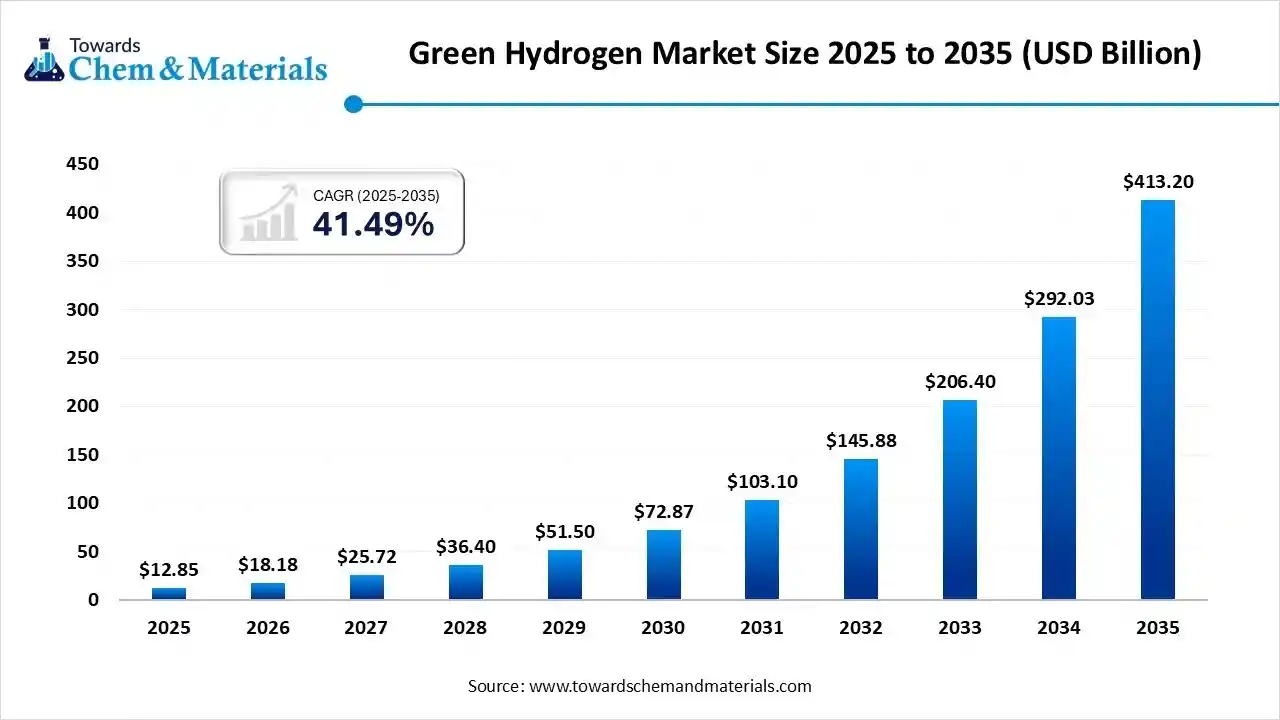Toggle the $51.50 value label for 2029
1280x720 pixels.
[x=564, y=532]
